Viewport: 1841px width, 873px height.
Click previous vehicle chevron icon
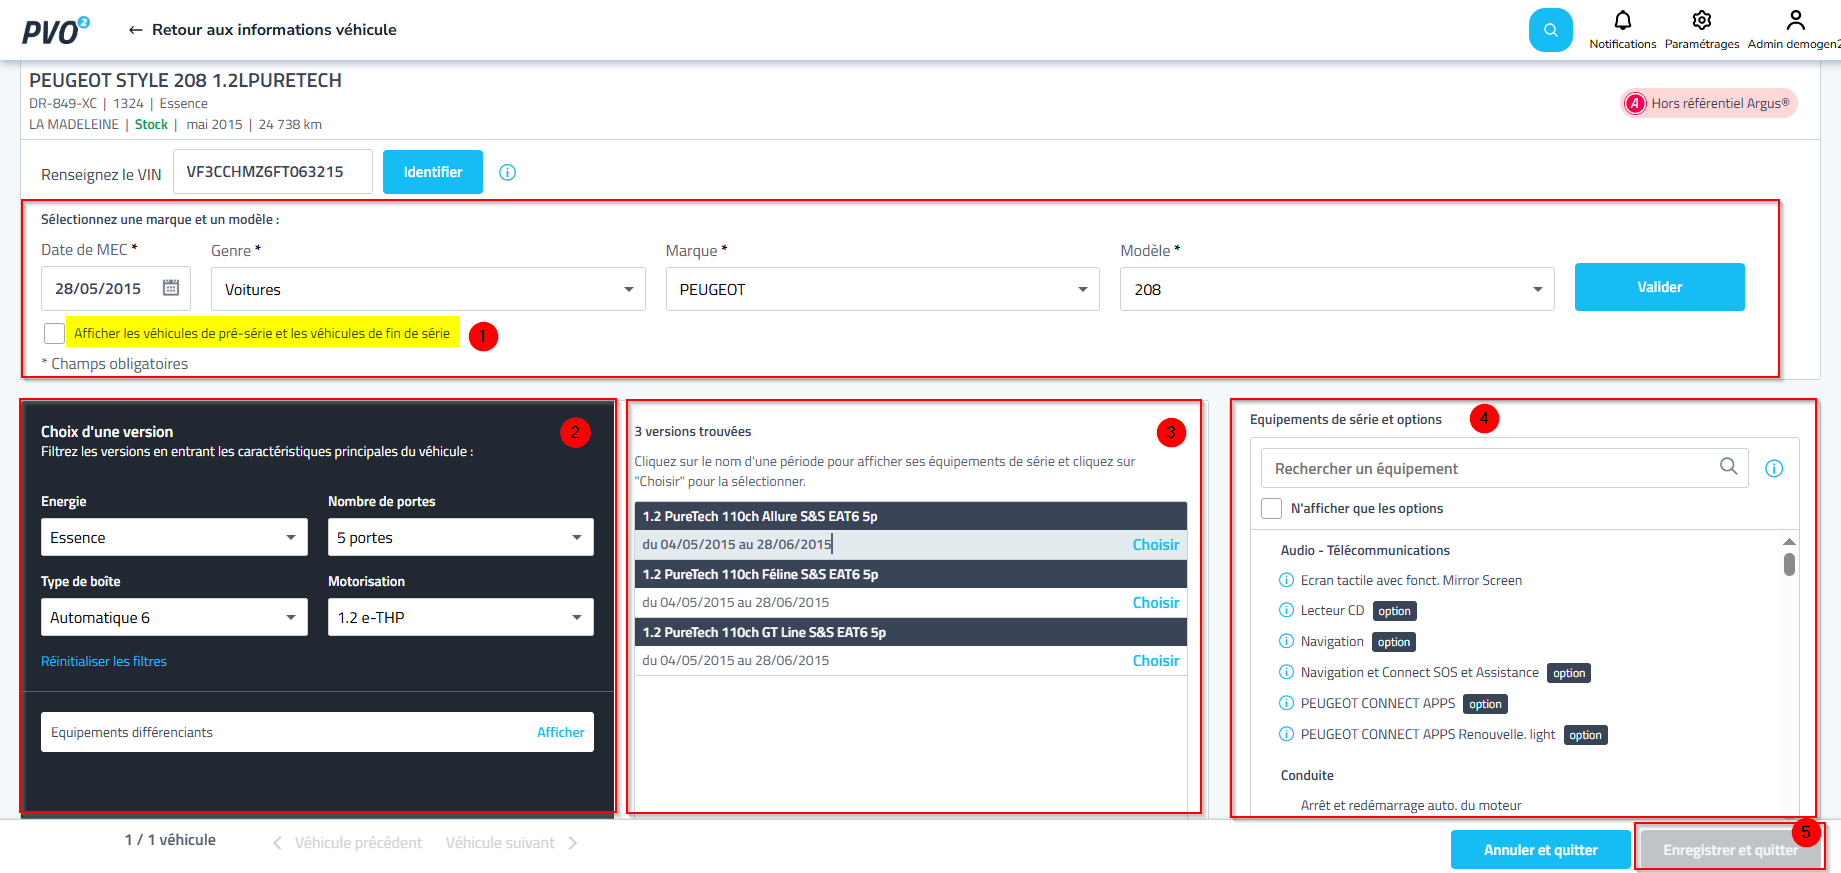coord(277,843)
